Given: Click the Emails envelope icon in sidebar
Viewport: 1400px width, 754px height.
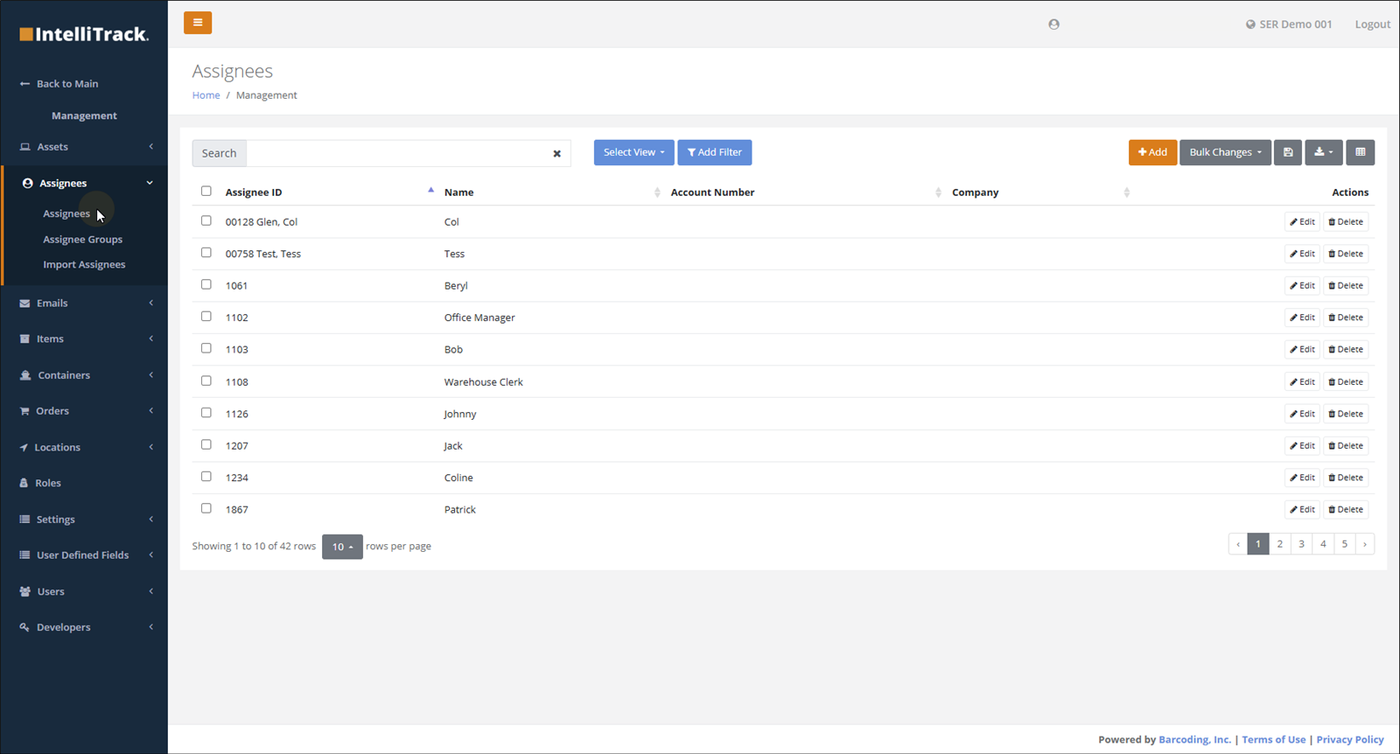Looking at the screenshot, I should (x=25, y=303).
